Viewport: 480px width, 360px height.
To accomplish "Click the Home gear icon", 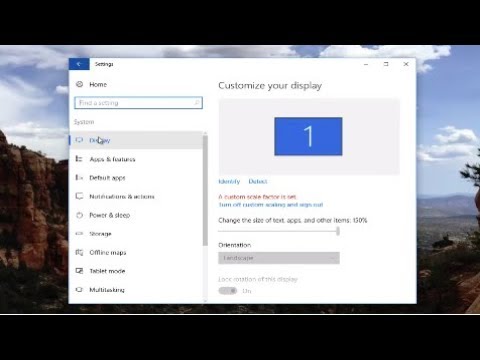I will [79, 84].
